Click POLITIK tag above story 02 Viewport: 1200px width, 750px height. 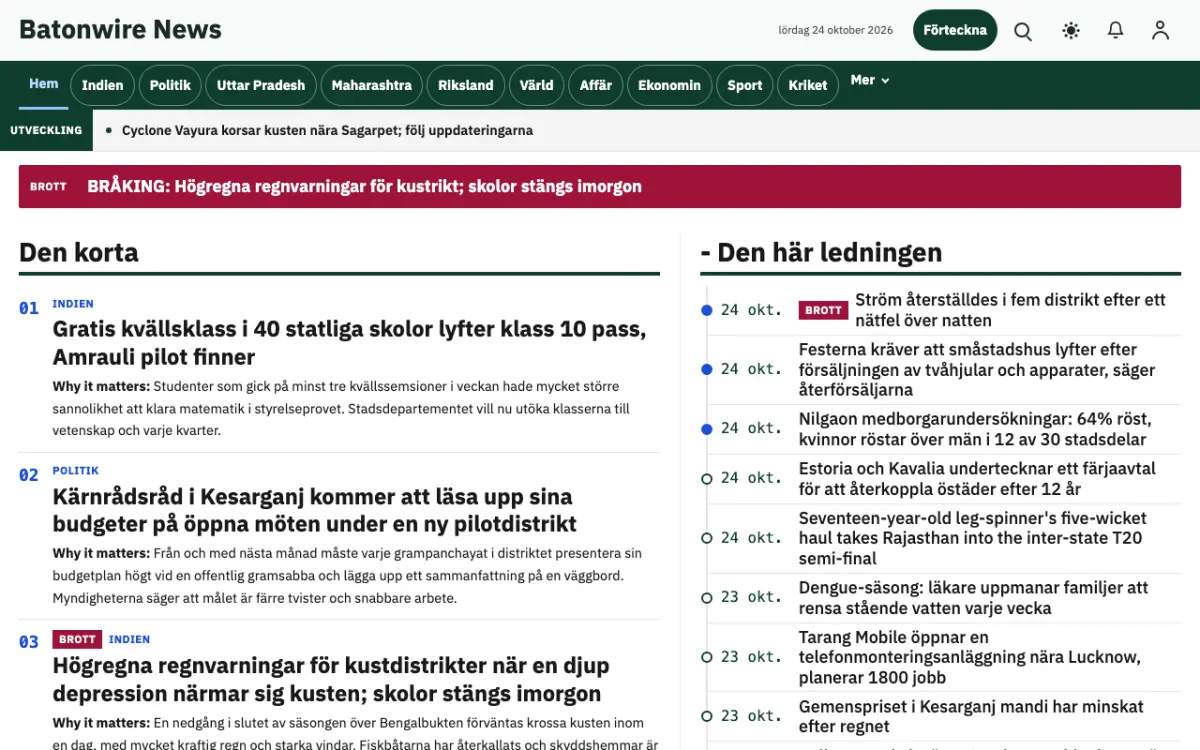76,471
